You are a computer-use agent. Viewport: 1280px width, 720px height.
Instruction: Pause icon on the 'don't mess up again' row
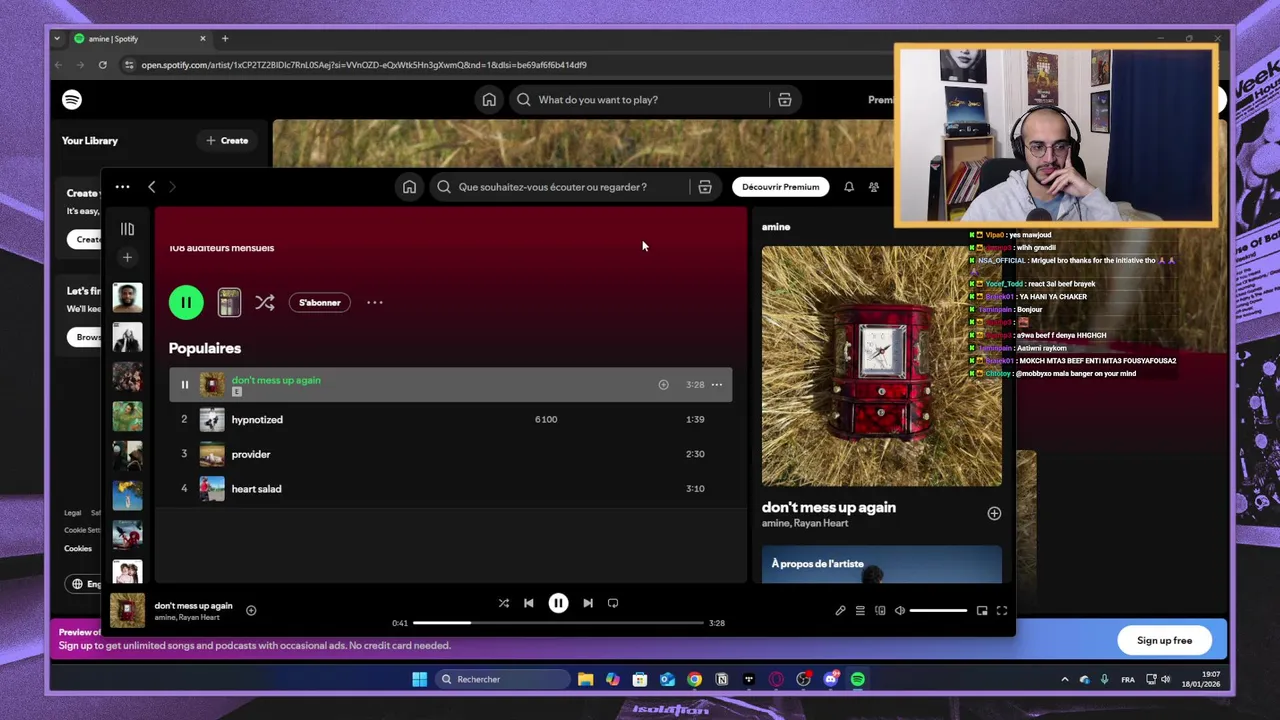(184, 384)
